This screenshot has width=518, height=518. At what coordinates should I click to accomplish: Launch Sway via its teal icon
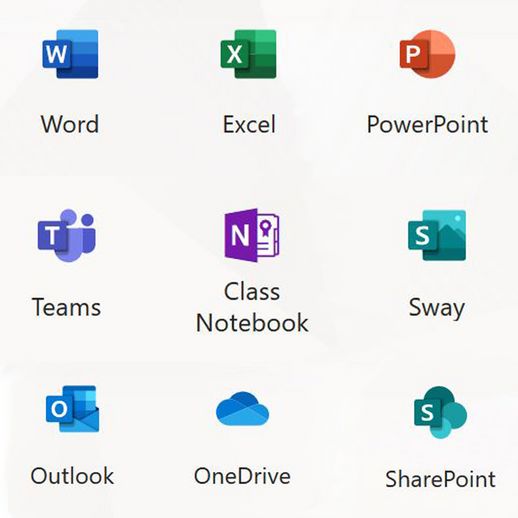(x=437, y=235)
